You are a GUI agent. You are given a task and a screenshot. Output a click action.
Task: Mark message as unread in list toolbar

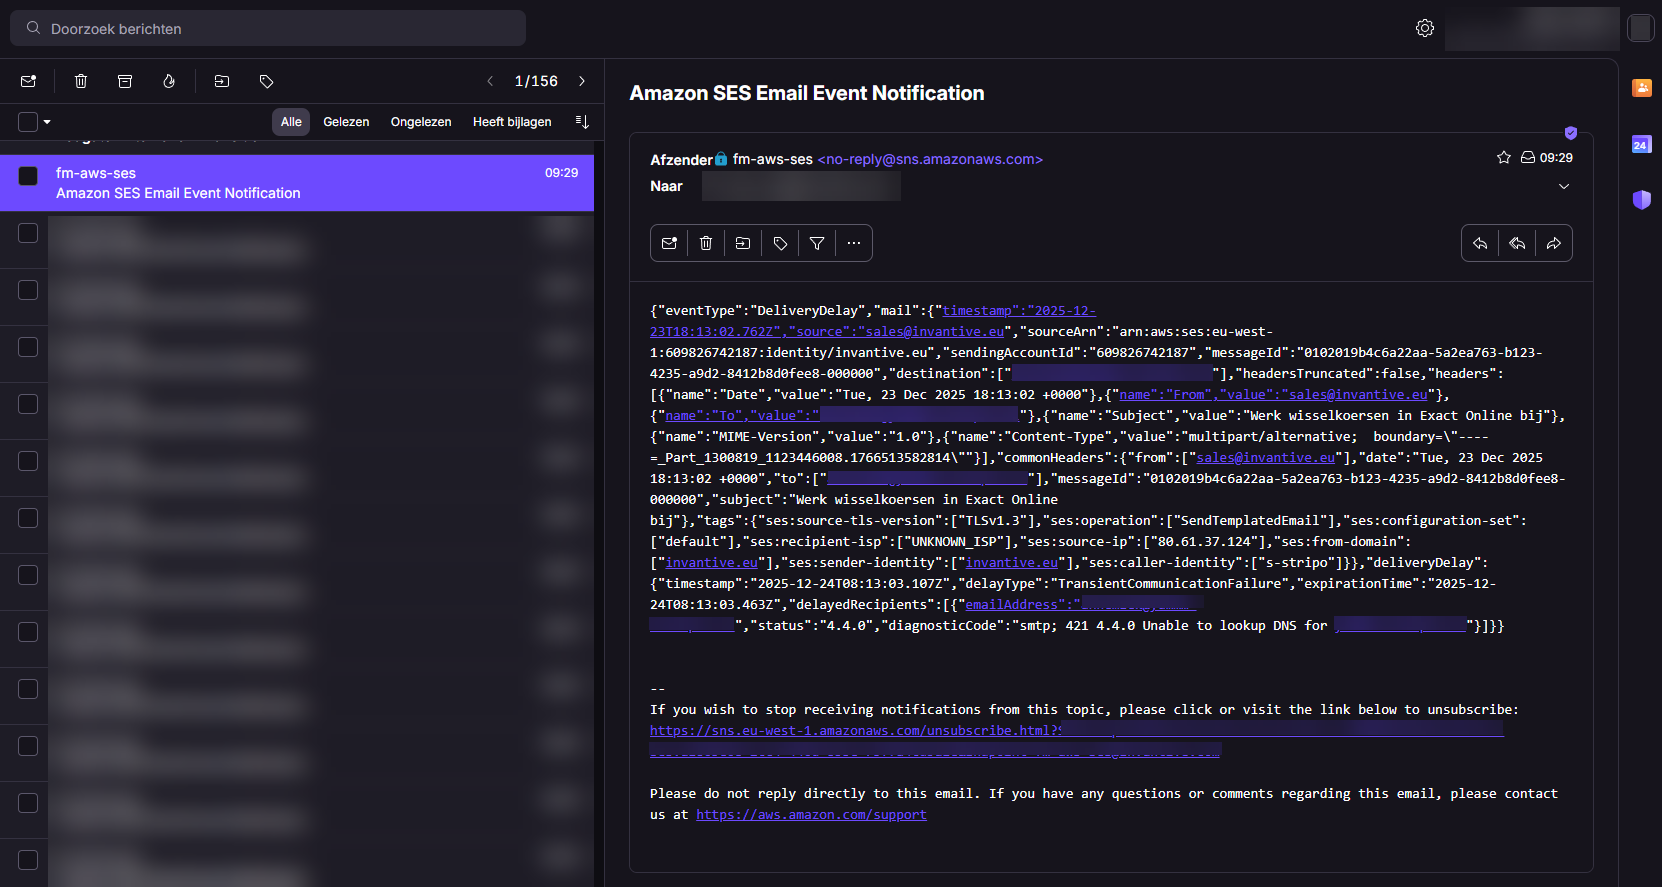pos(28,81)
